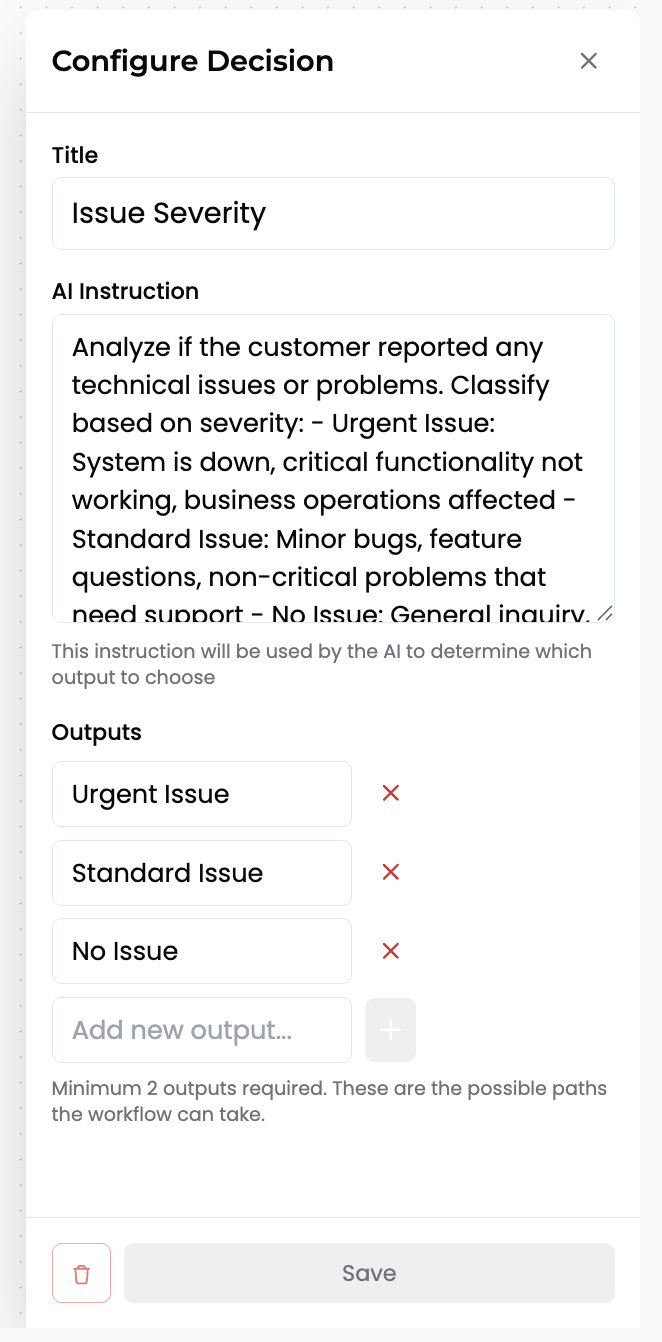Select the Urgent Issue output field
Image resolution: width=662 pixels, height=1342 pixels.
tap(200, 793)
